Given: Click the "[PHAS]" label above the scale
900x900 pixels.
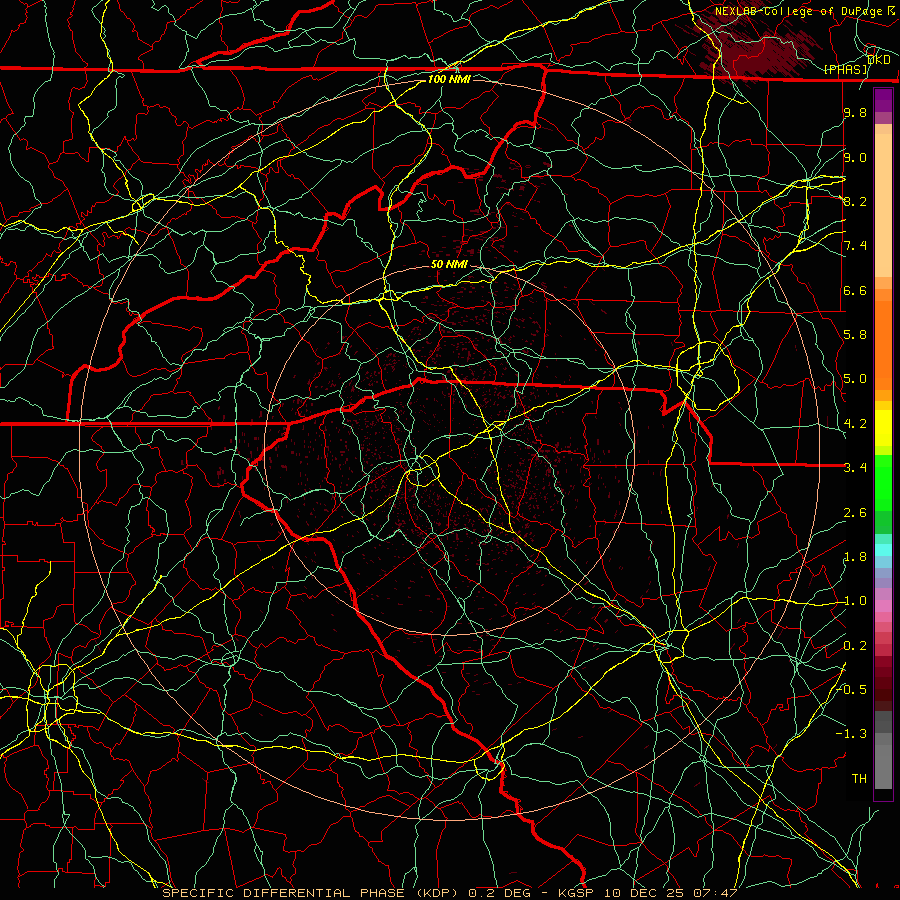Looking at the screenshot, I should (846, 69).
